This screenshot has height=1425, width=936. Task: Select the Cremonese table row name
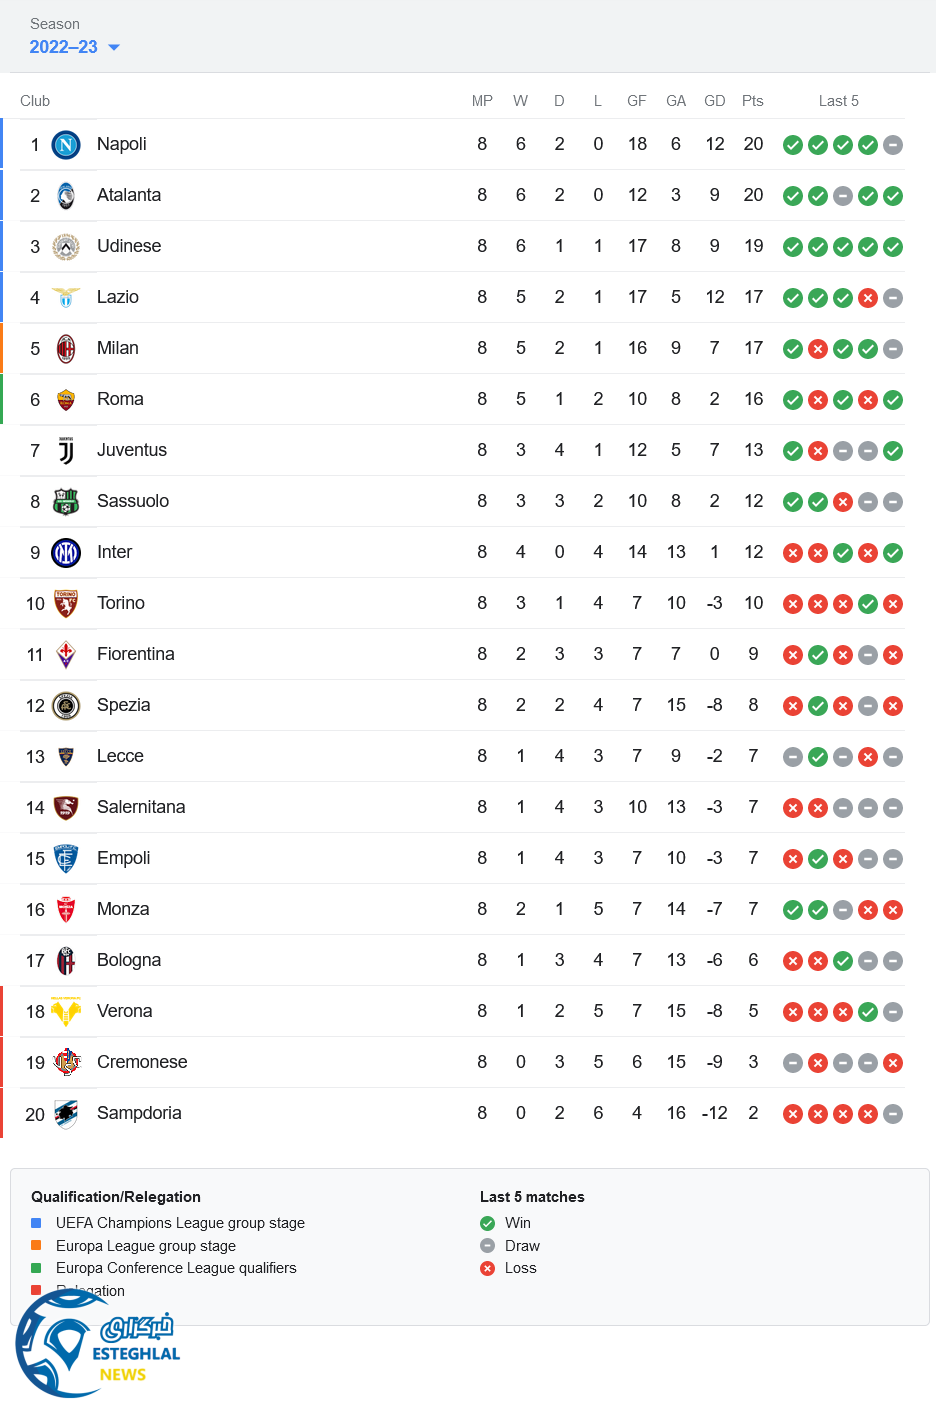142,1062
